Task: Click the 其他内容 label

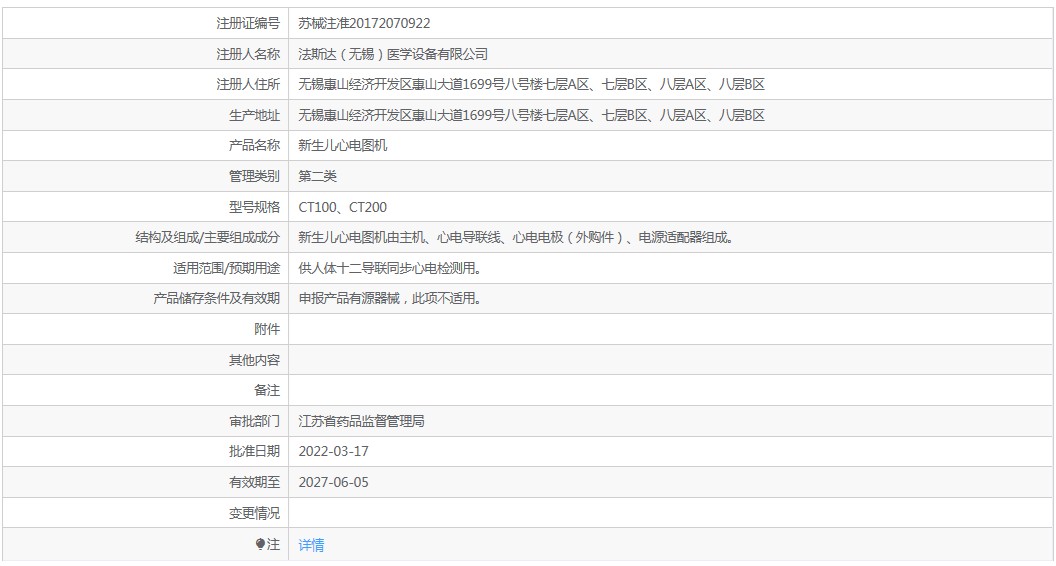Action: pos(255,360)
